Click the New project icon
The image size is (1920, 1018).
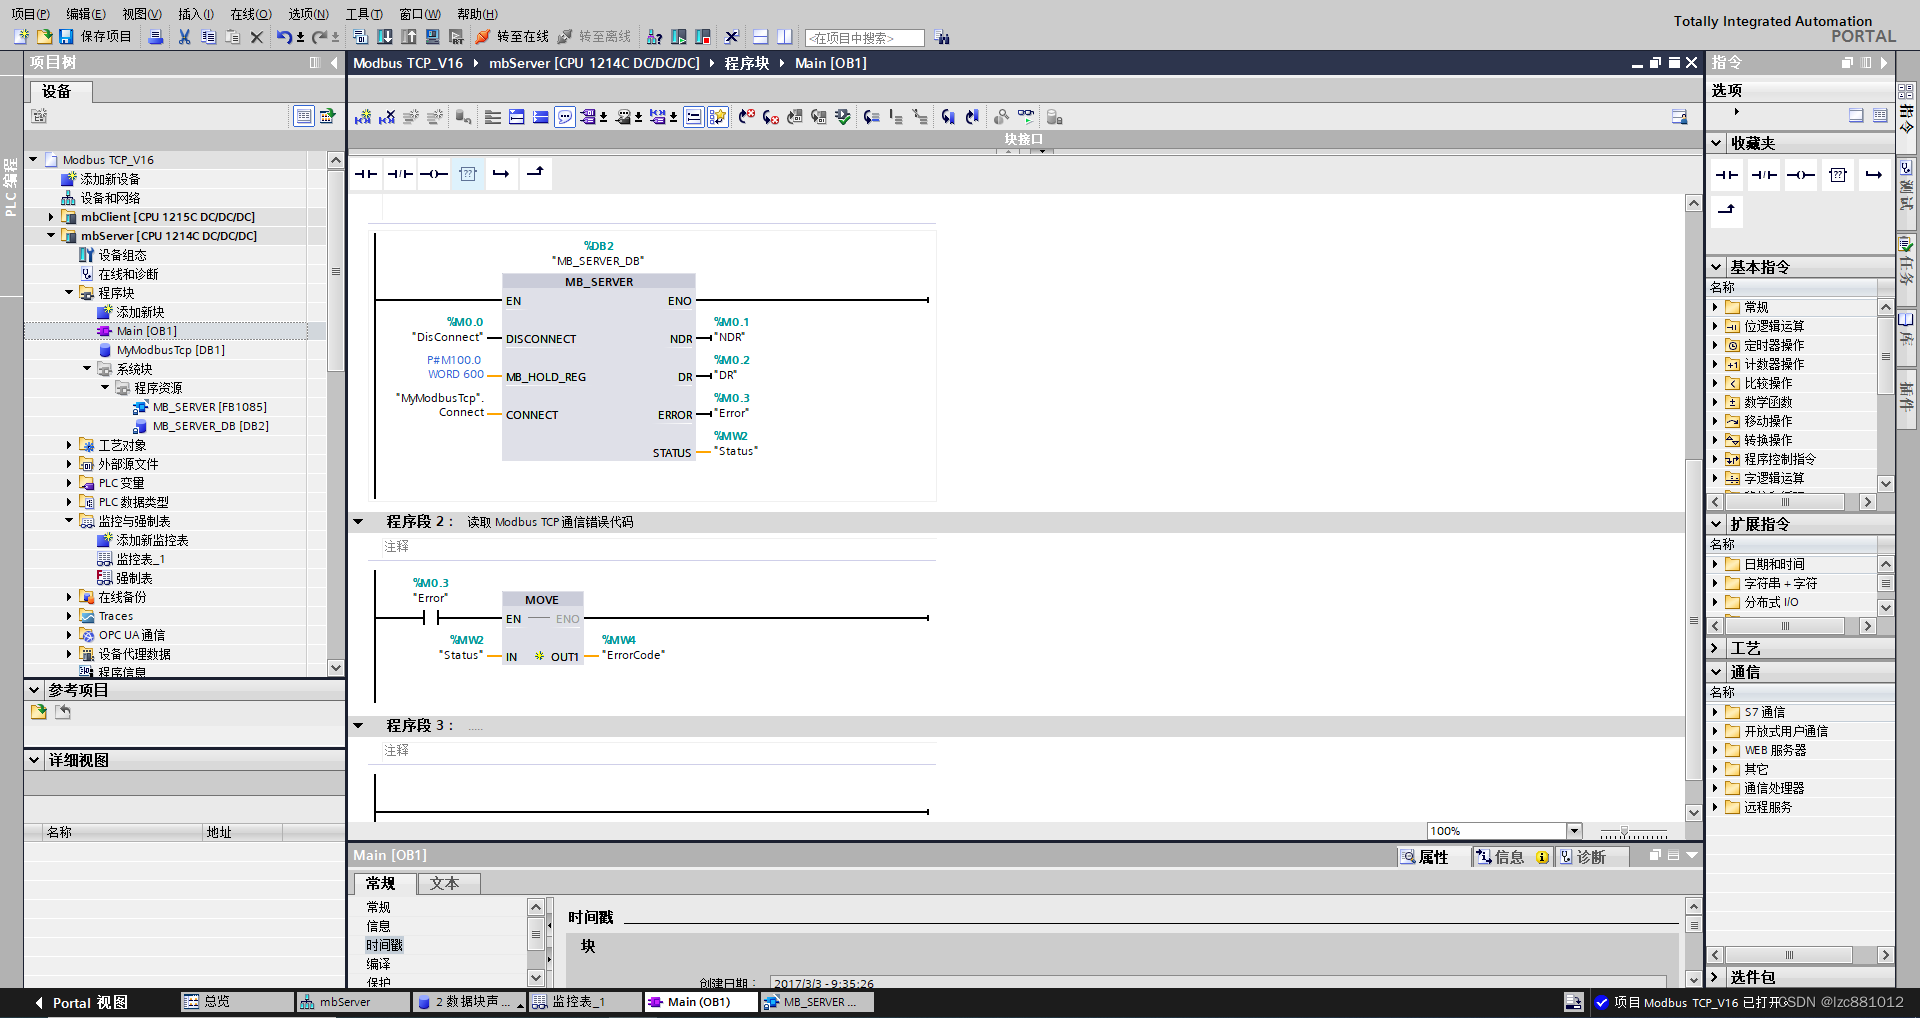[x=21, y=37]
